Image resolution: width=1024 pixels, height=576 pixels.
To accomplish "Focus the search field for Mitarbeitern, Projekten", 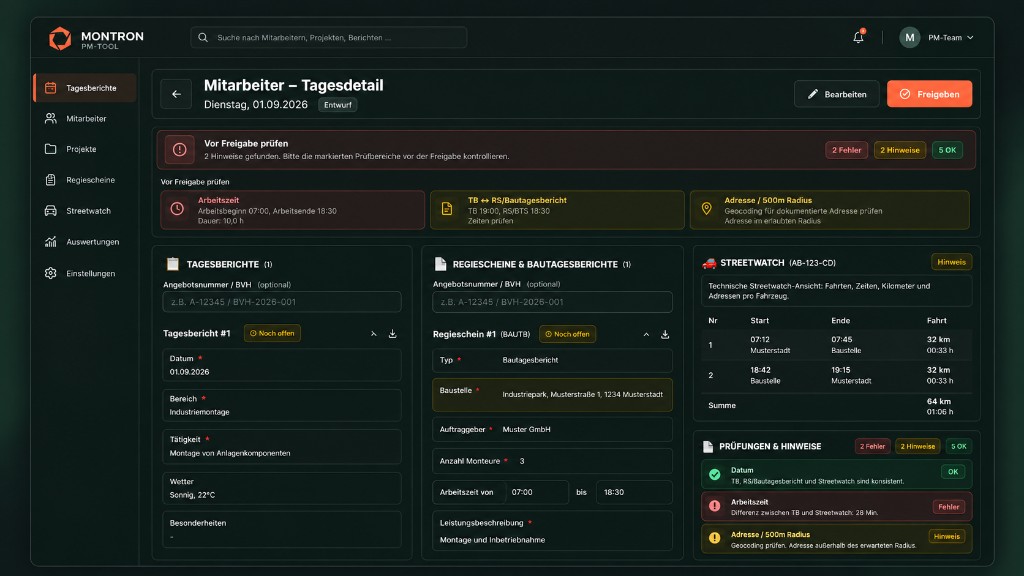I will click(x=328, y=38).
